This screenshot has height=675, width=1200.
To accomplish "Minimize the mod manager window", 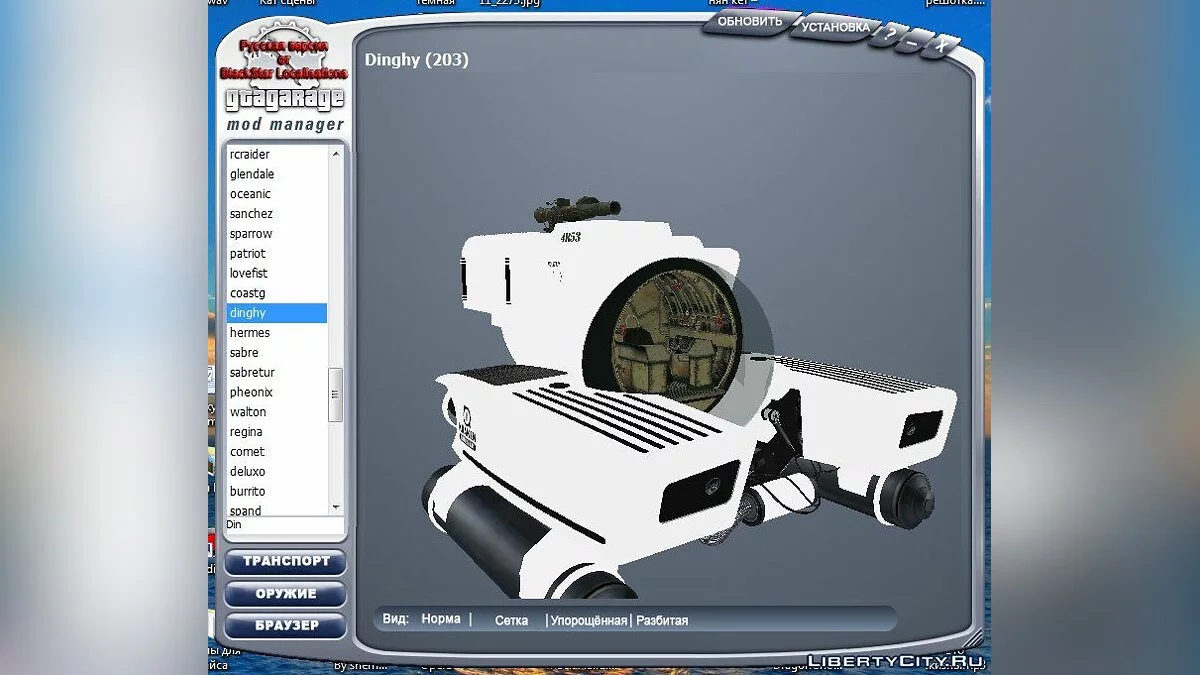I will (x=913, y=42).
